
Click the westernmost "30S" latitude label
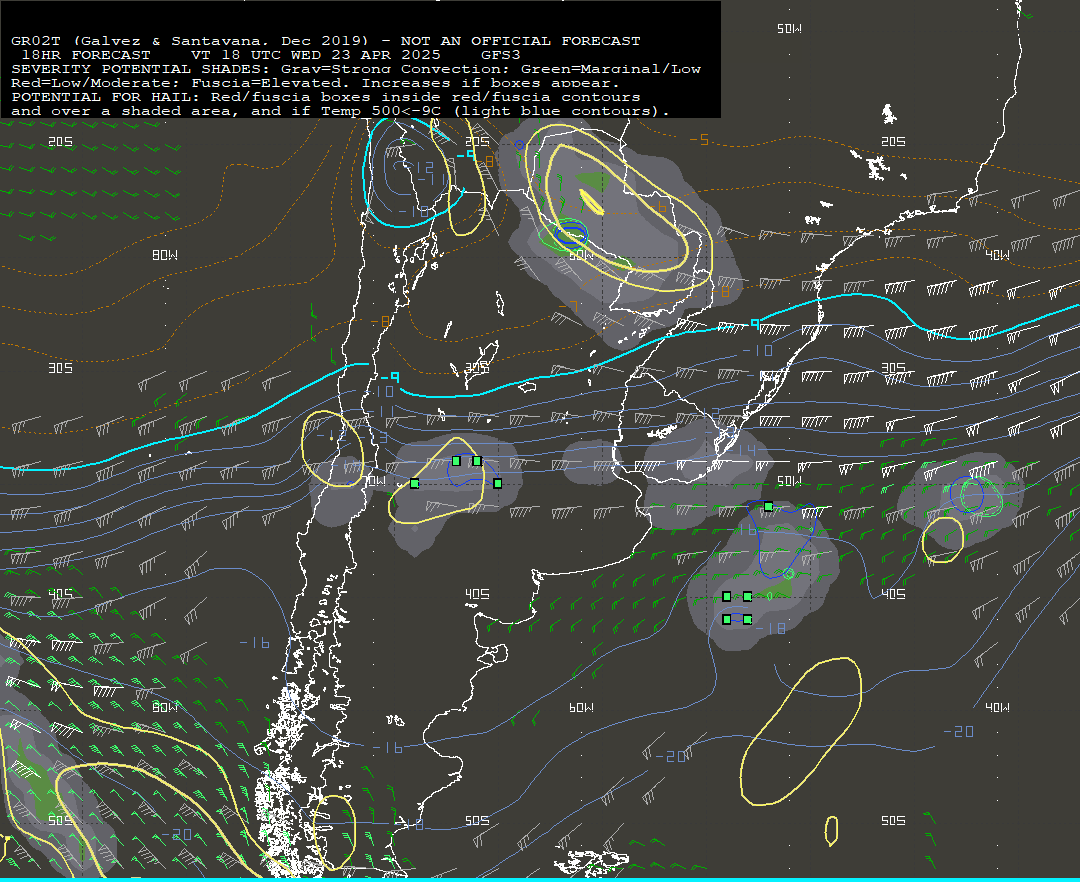61,368
